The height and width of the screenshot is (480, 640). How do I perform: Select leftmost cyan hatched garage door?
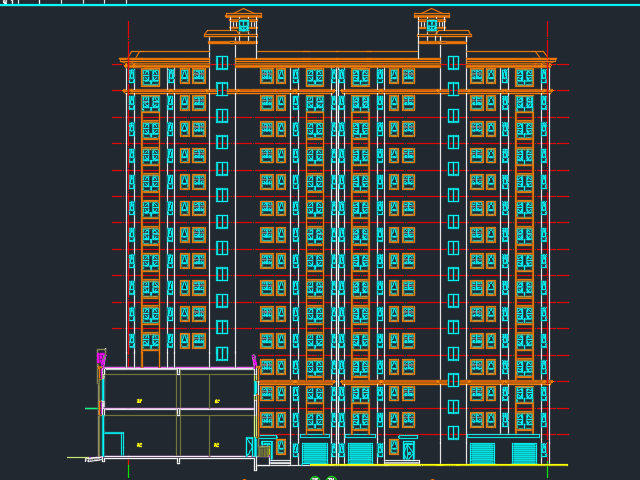[x=315, y=453]
